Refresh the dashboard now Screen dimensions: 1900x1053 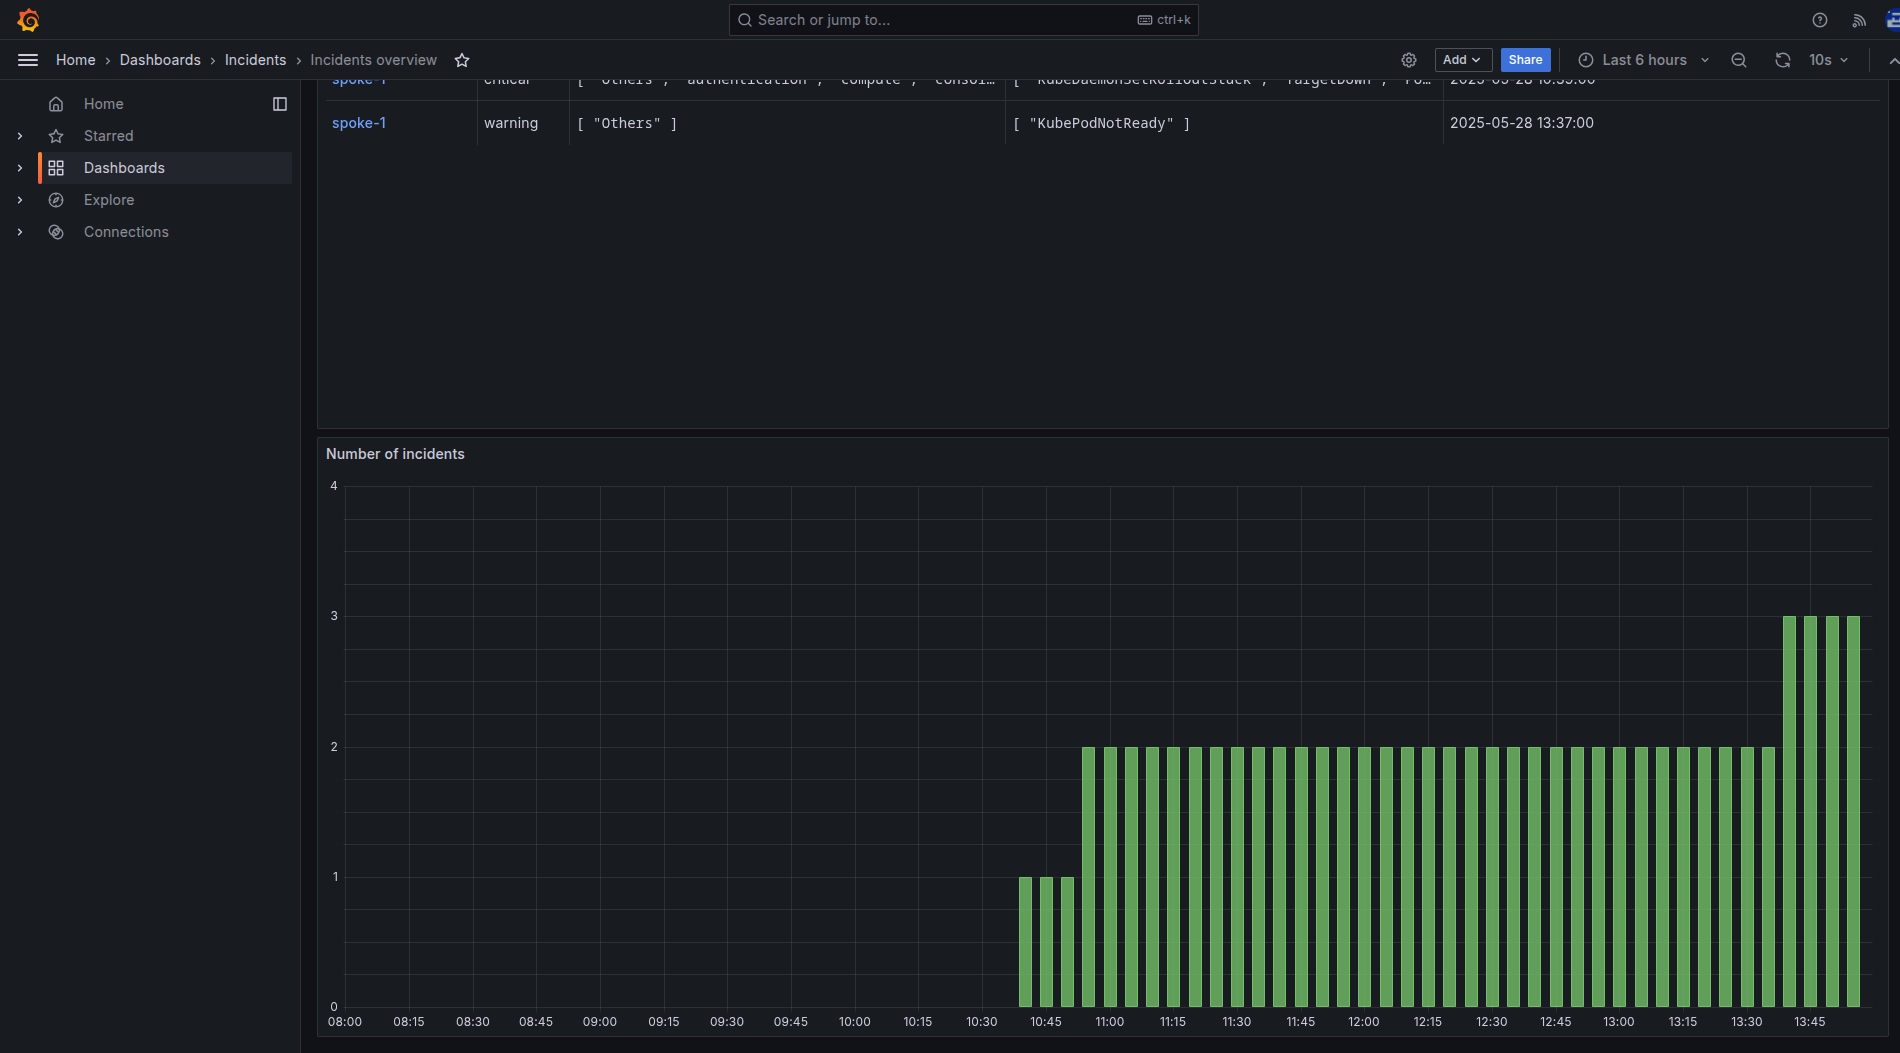point(1783,60)
